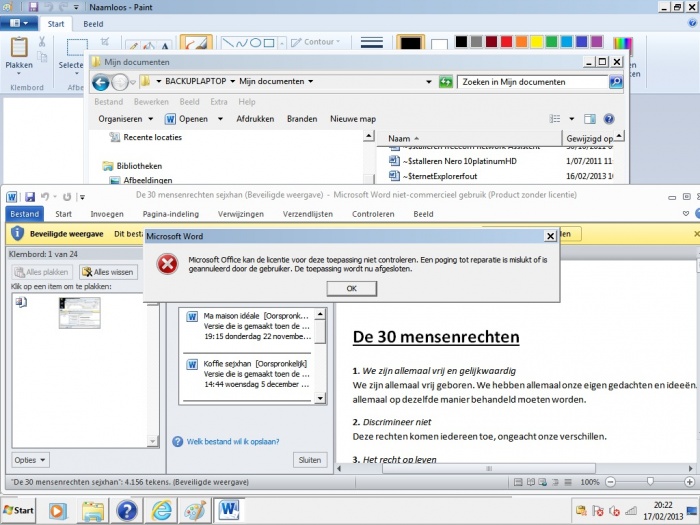The height and width of the screenshot is (525, 700).
Task: Select the brushes tool in Paint
Action: point(196,43)
